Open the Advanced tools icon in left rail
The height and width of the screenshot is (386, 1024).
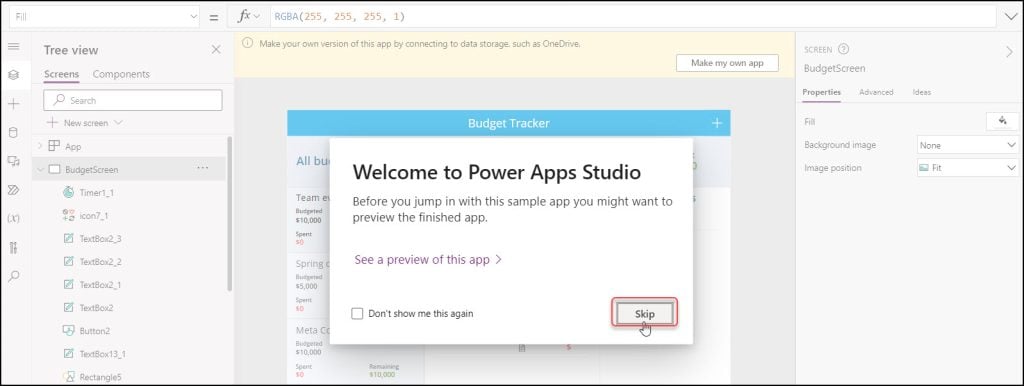coord(14,248)
